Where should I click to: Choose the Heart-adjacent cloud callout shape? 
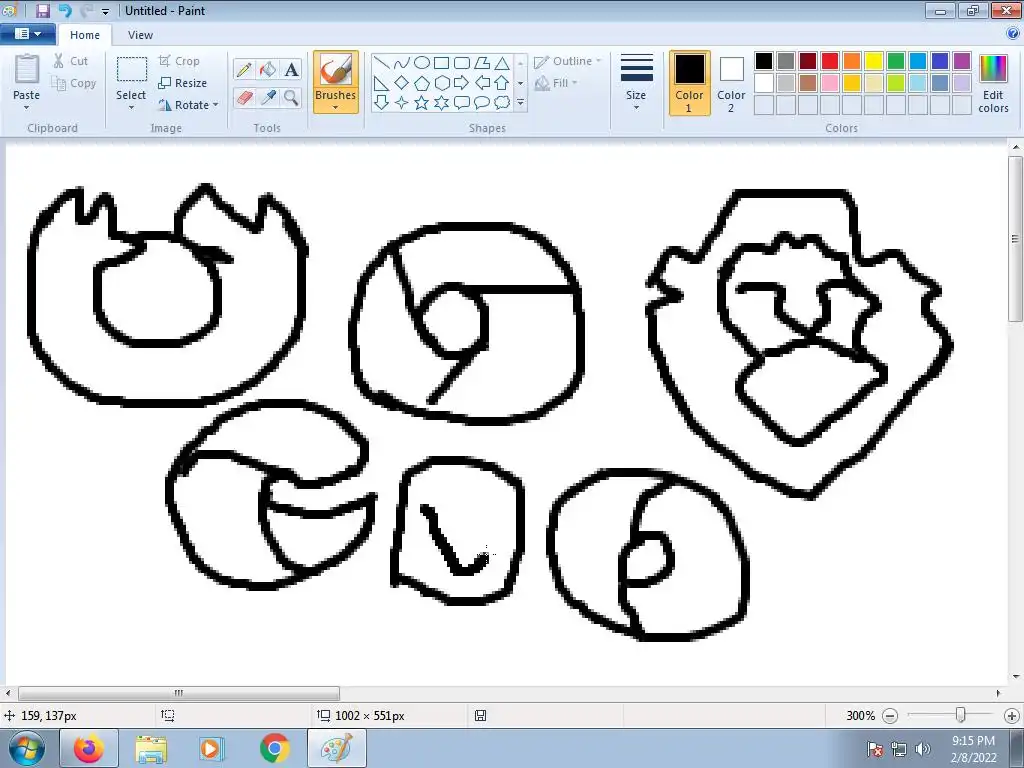pos(502,103)
